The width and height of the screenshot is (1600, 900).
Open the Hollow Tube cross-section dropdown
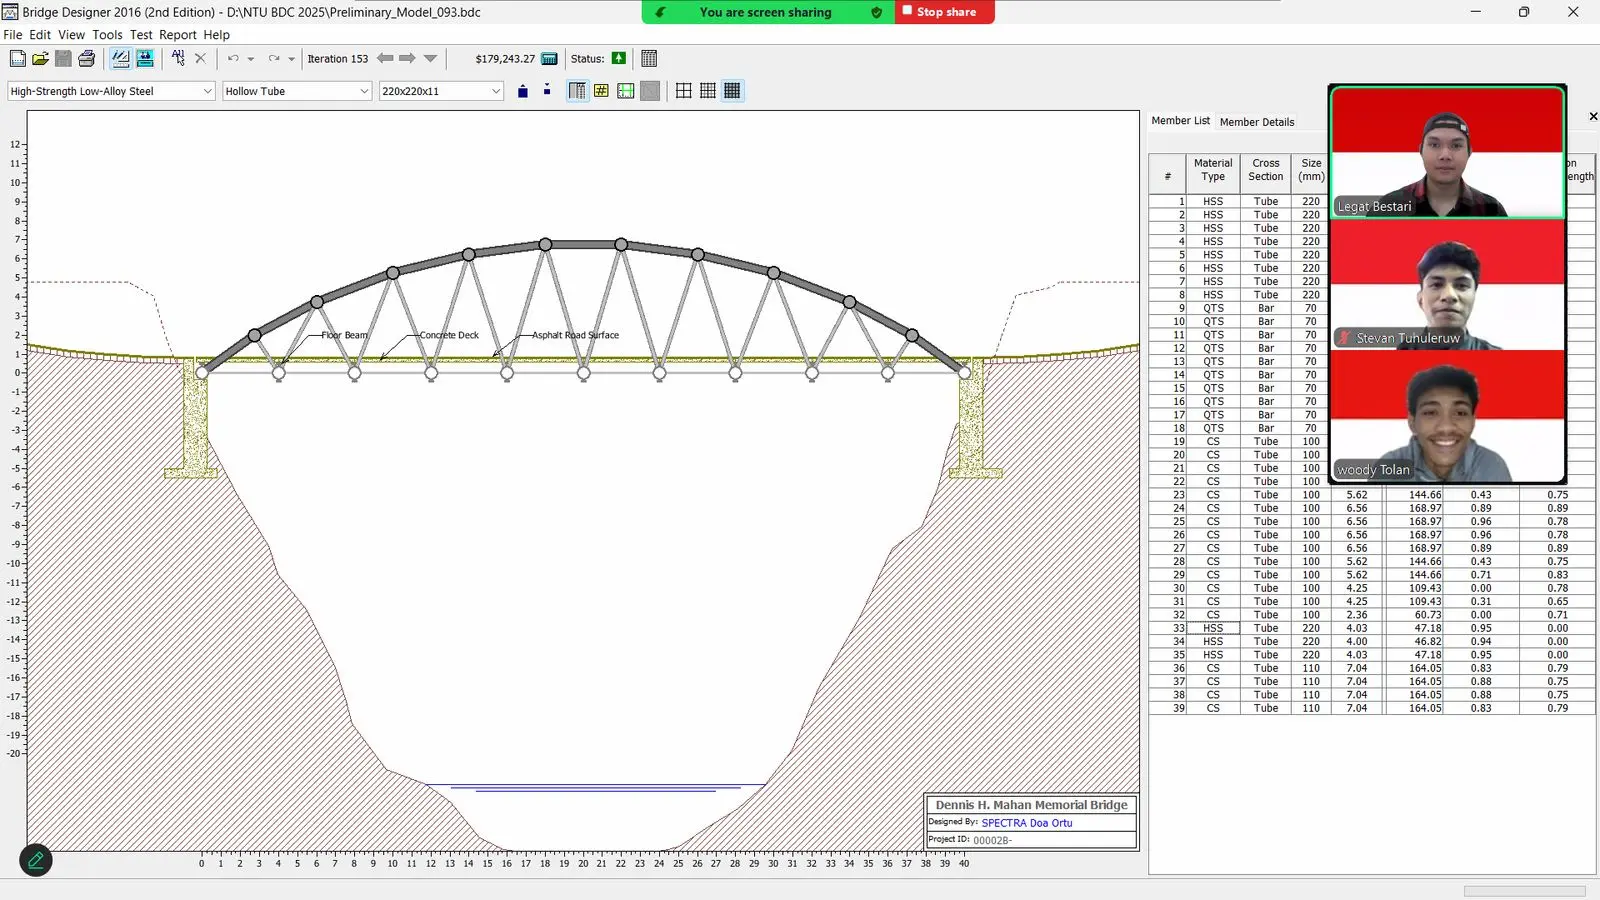[x=297, y=91]
